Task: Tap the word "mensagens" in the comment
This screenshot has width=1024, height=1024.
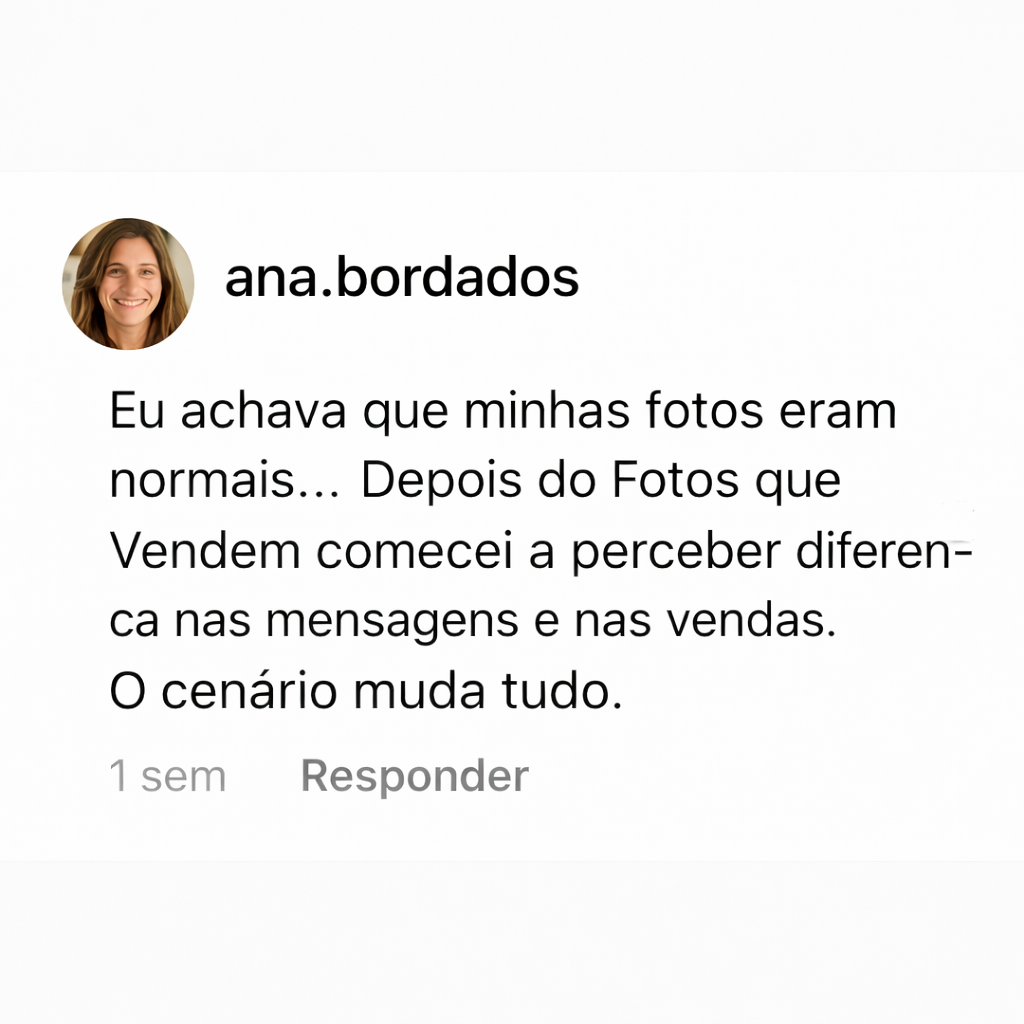Action: click(x=392, y=622)
